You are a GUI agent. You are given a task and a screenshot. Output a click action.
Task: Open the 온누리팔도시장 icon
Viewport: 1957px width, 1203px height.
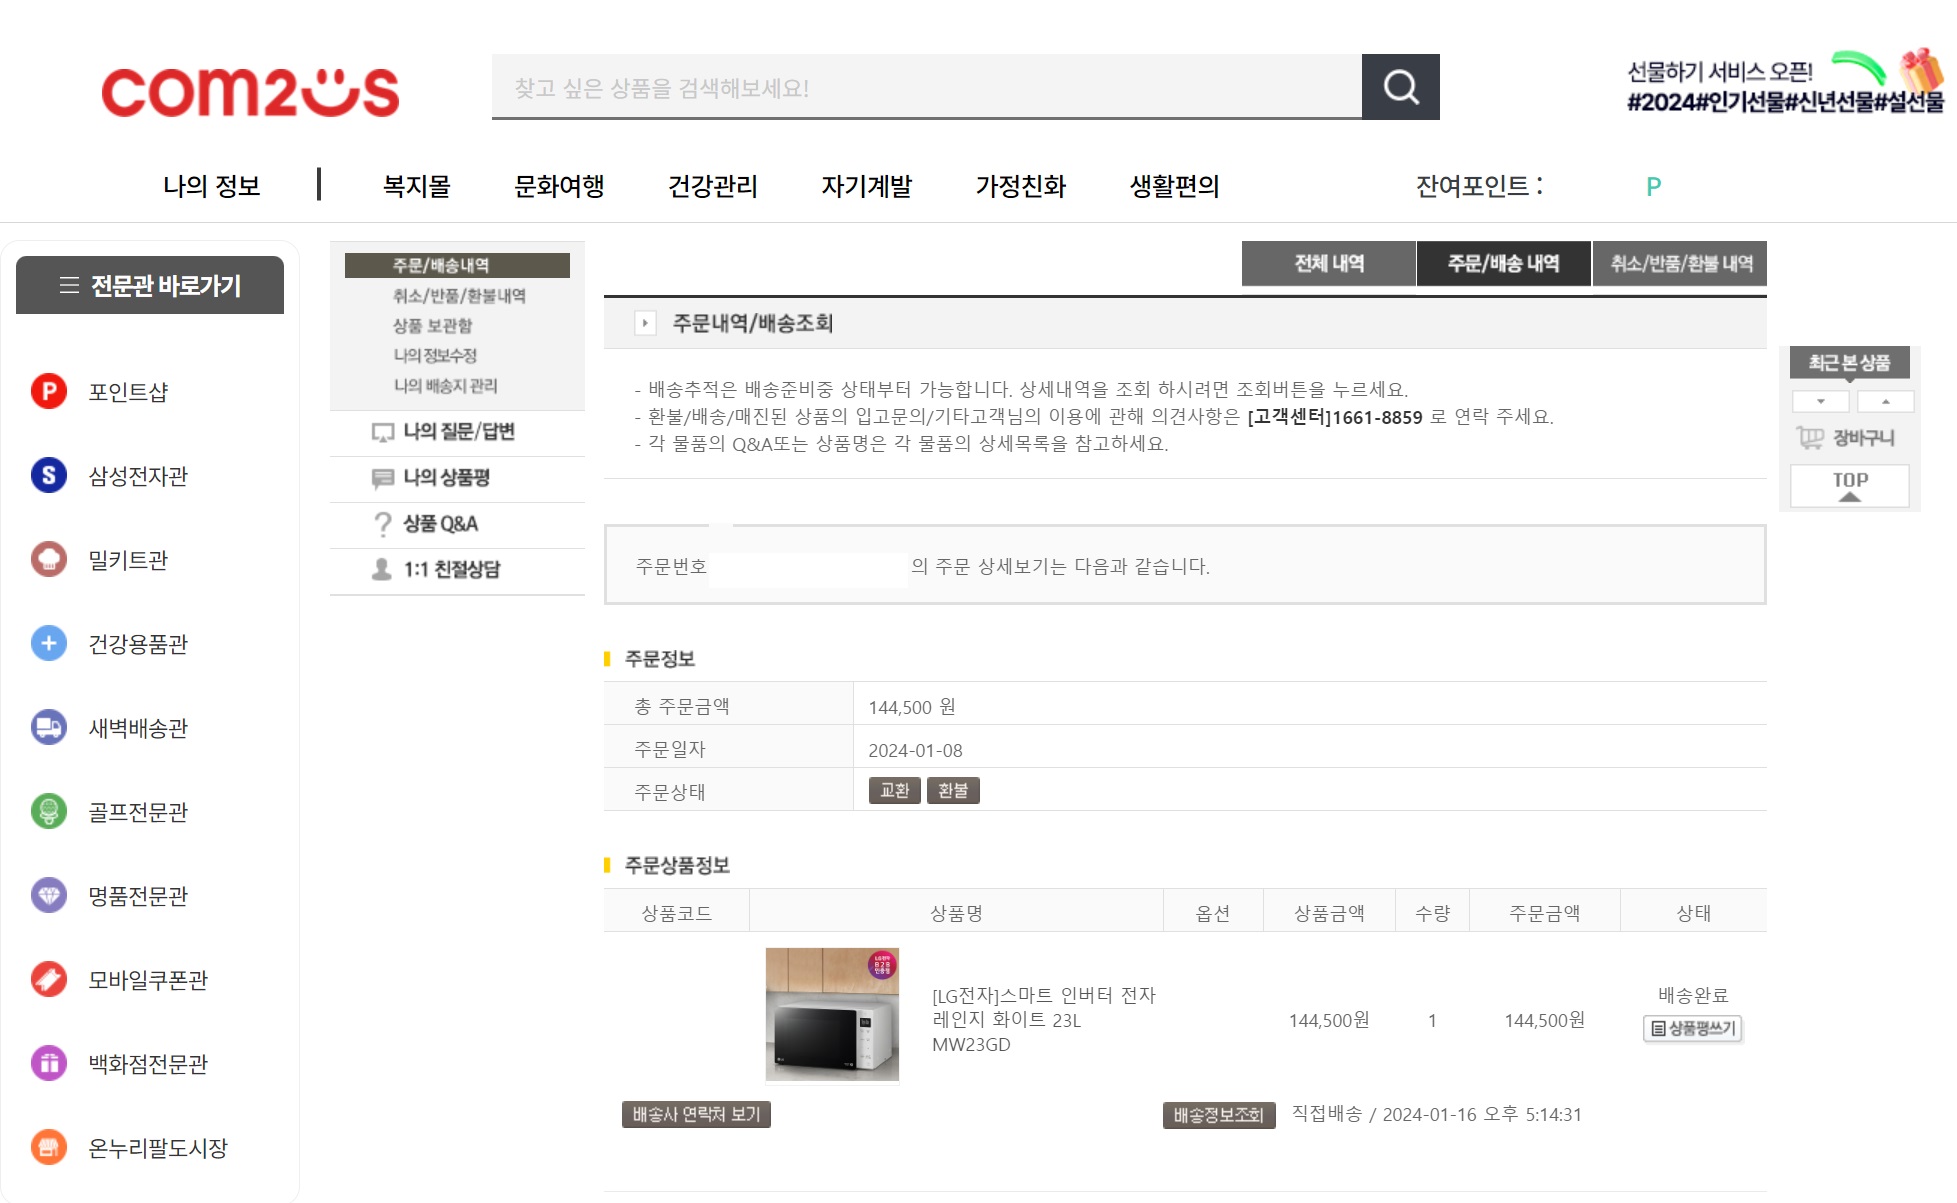(49, 1147)
